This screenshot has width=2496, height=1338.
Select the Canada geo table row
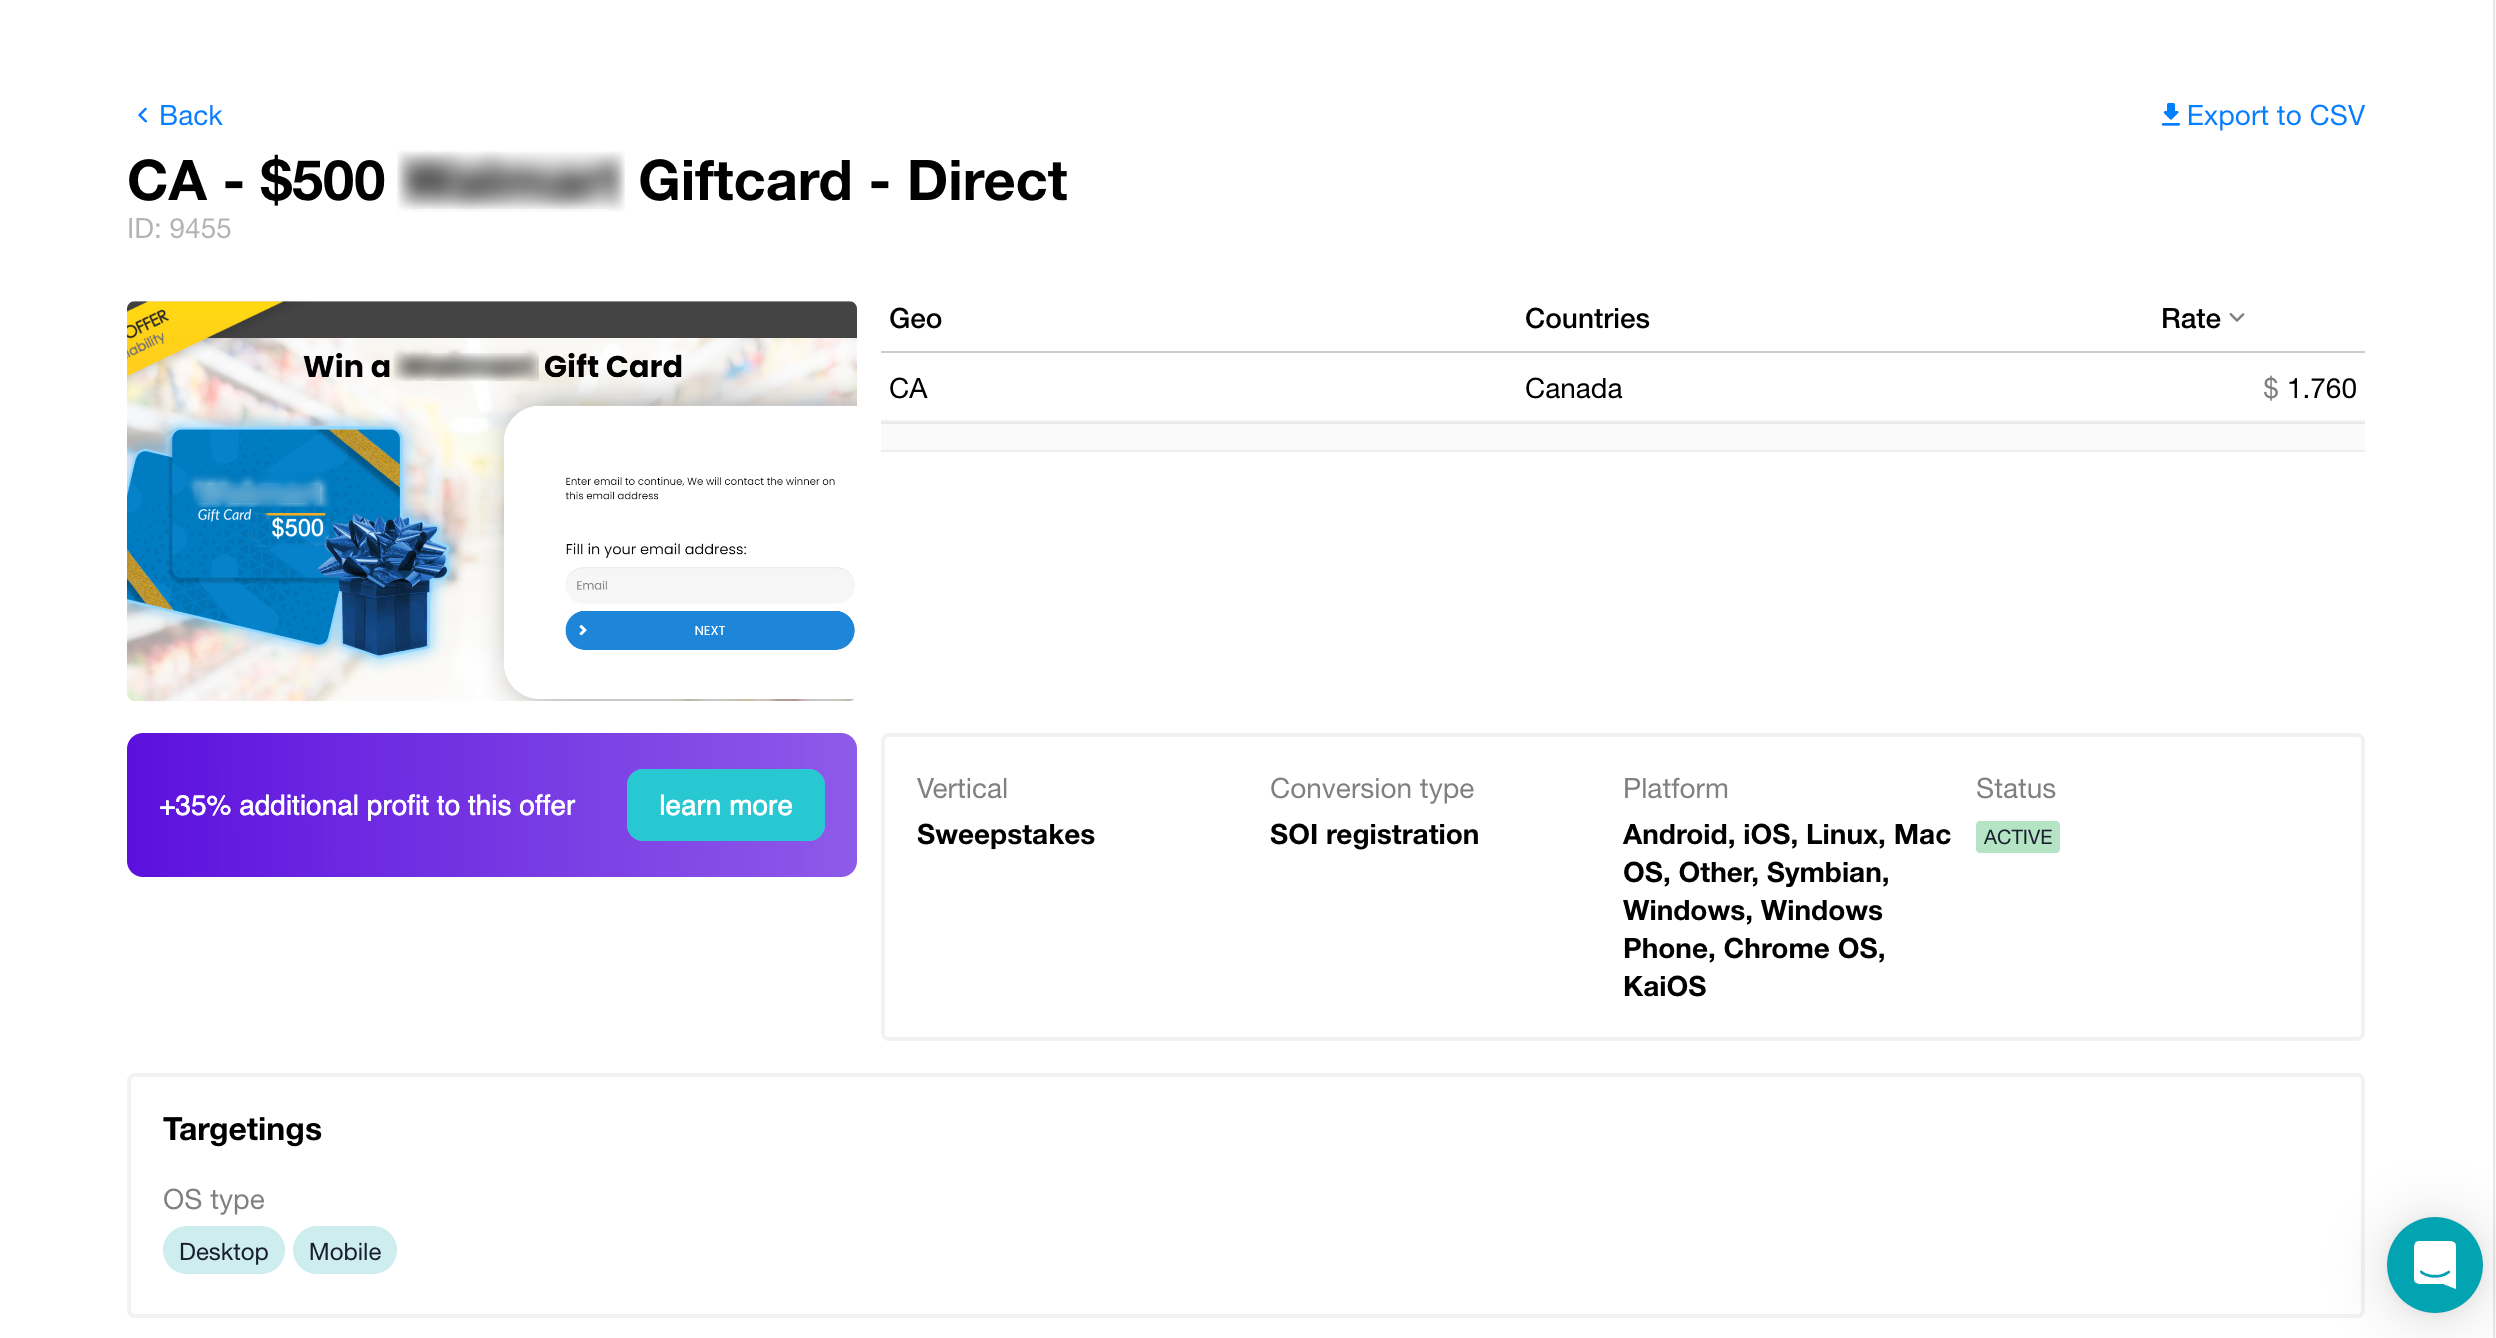(x=1621, y=388)
